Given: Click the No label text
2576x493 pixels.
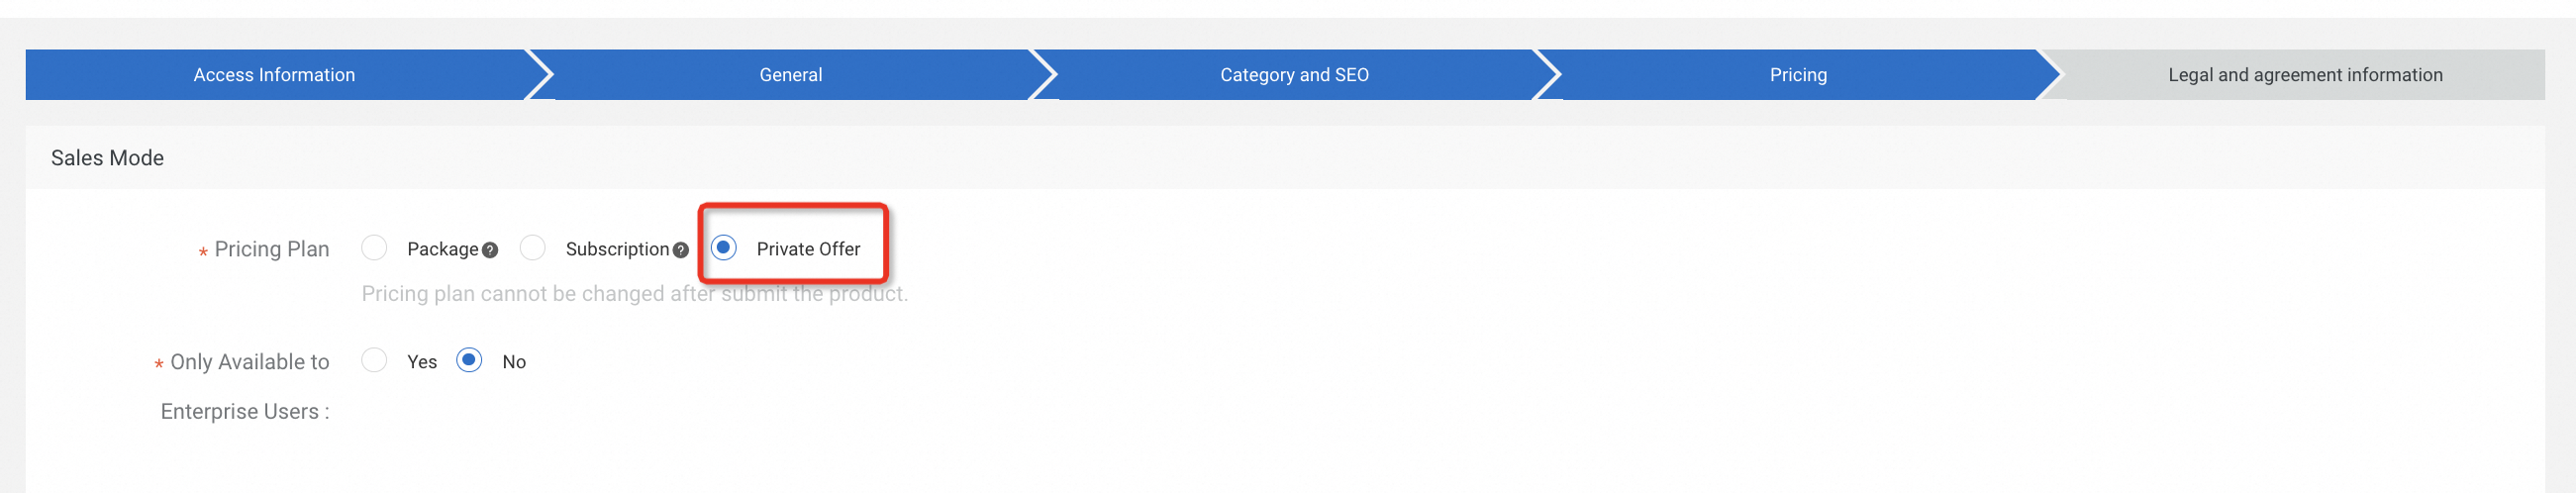Looking at the screenshot, I should point(514,362).
